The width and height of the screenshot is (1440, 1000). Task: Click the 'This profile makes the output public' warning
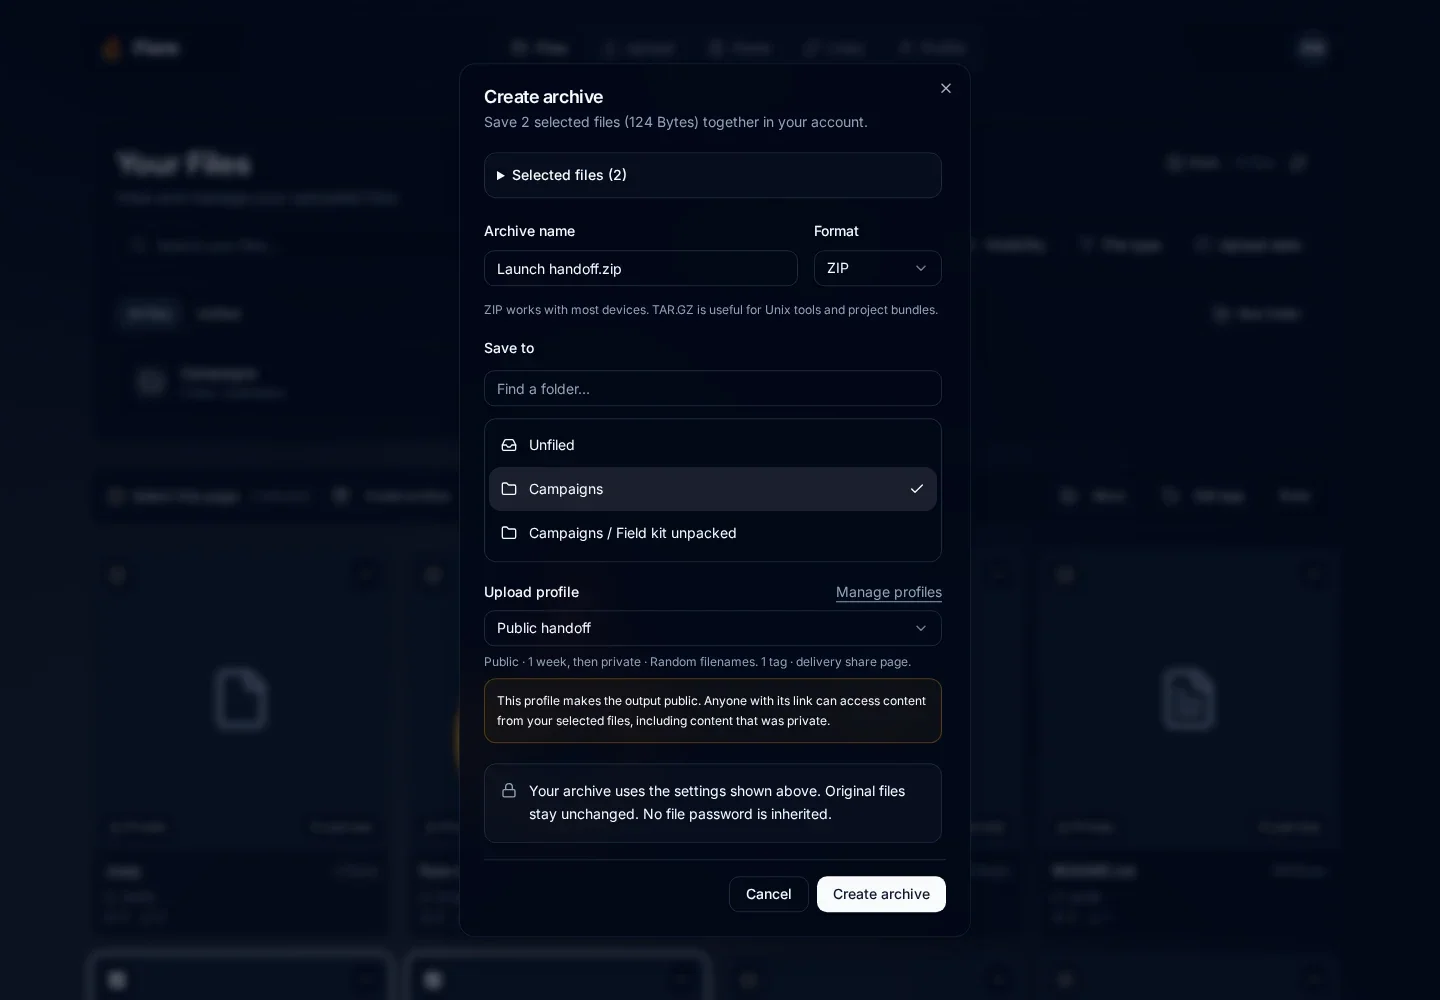coord(713,711)
